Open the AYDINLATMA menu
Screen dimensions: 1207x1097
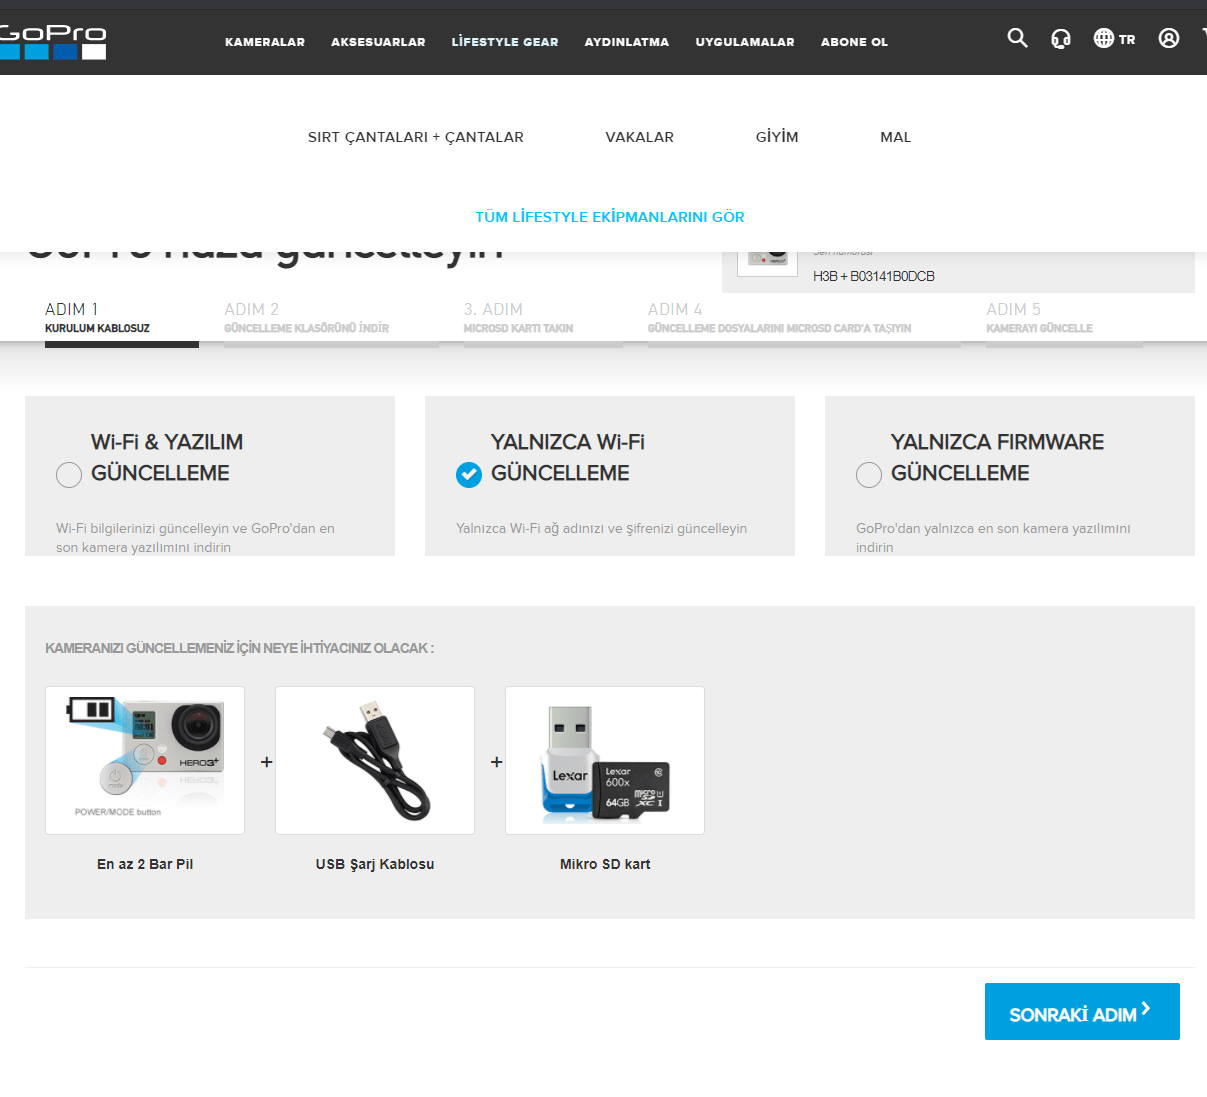[627, 42]
